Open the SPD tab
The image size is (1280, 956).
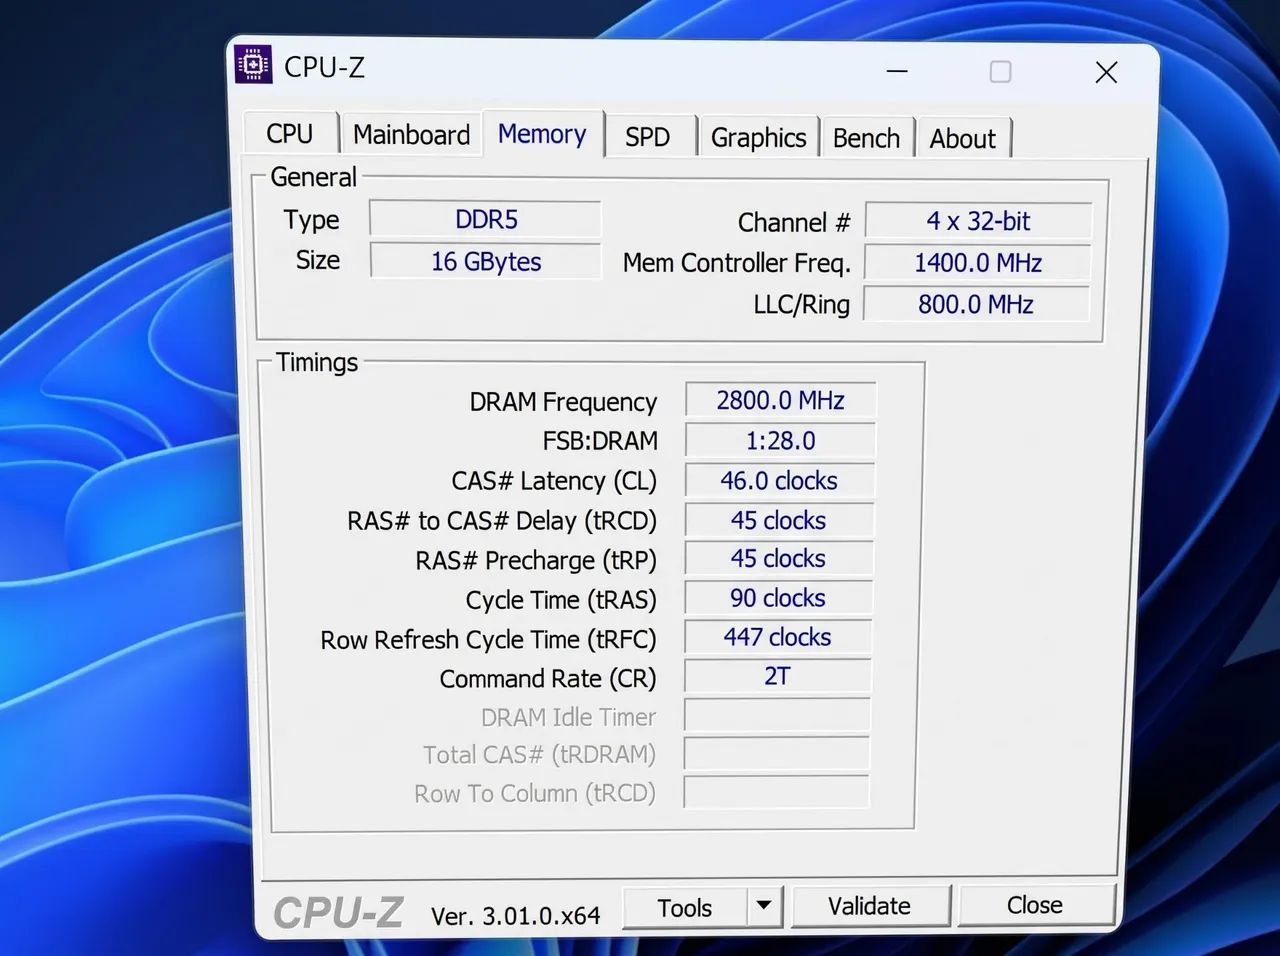648,137
